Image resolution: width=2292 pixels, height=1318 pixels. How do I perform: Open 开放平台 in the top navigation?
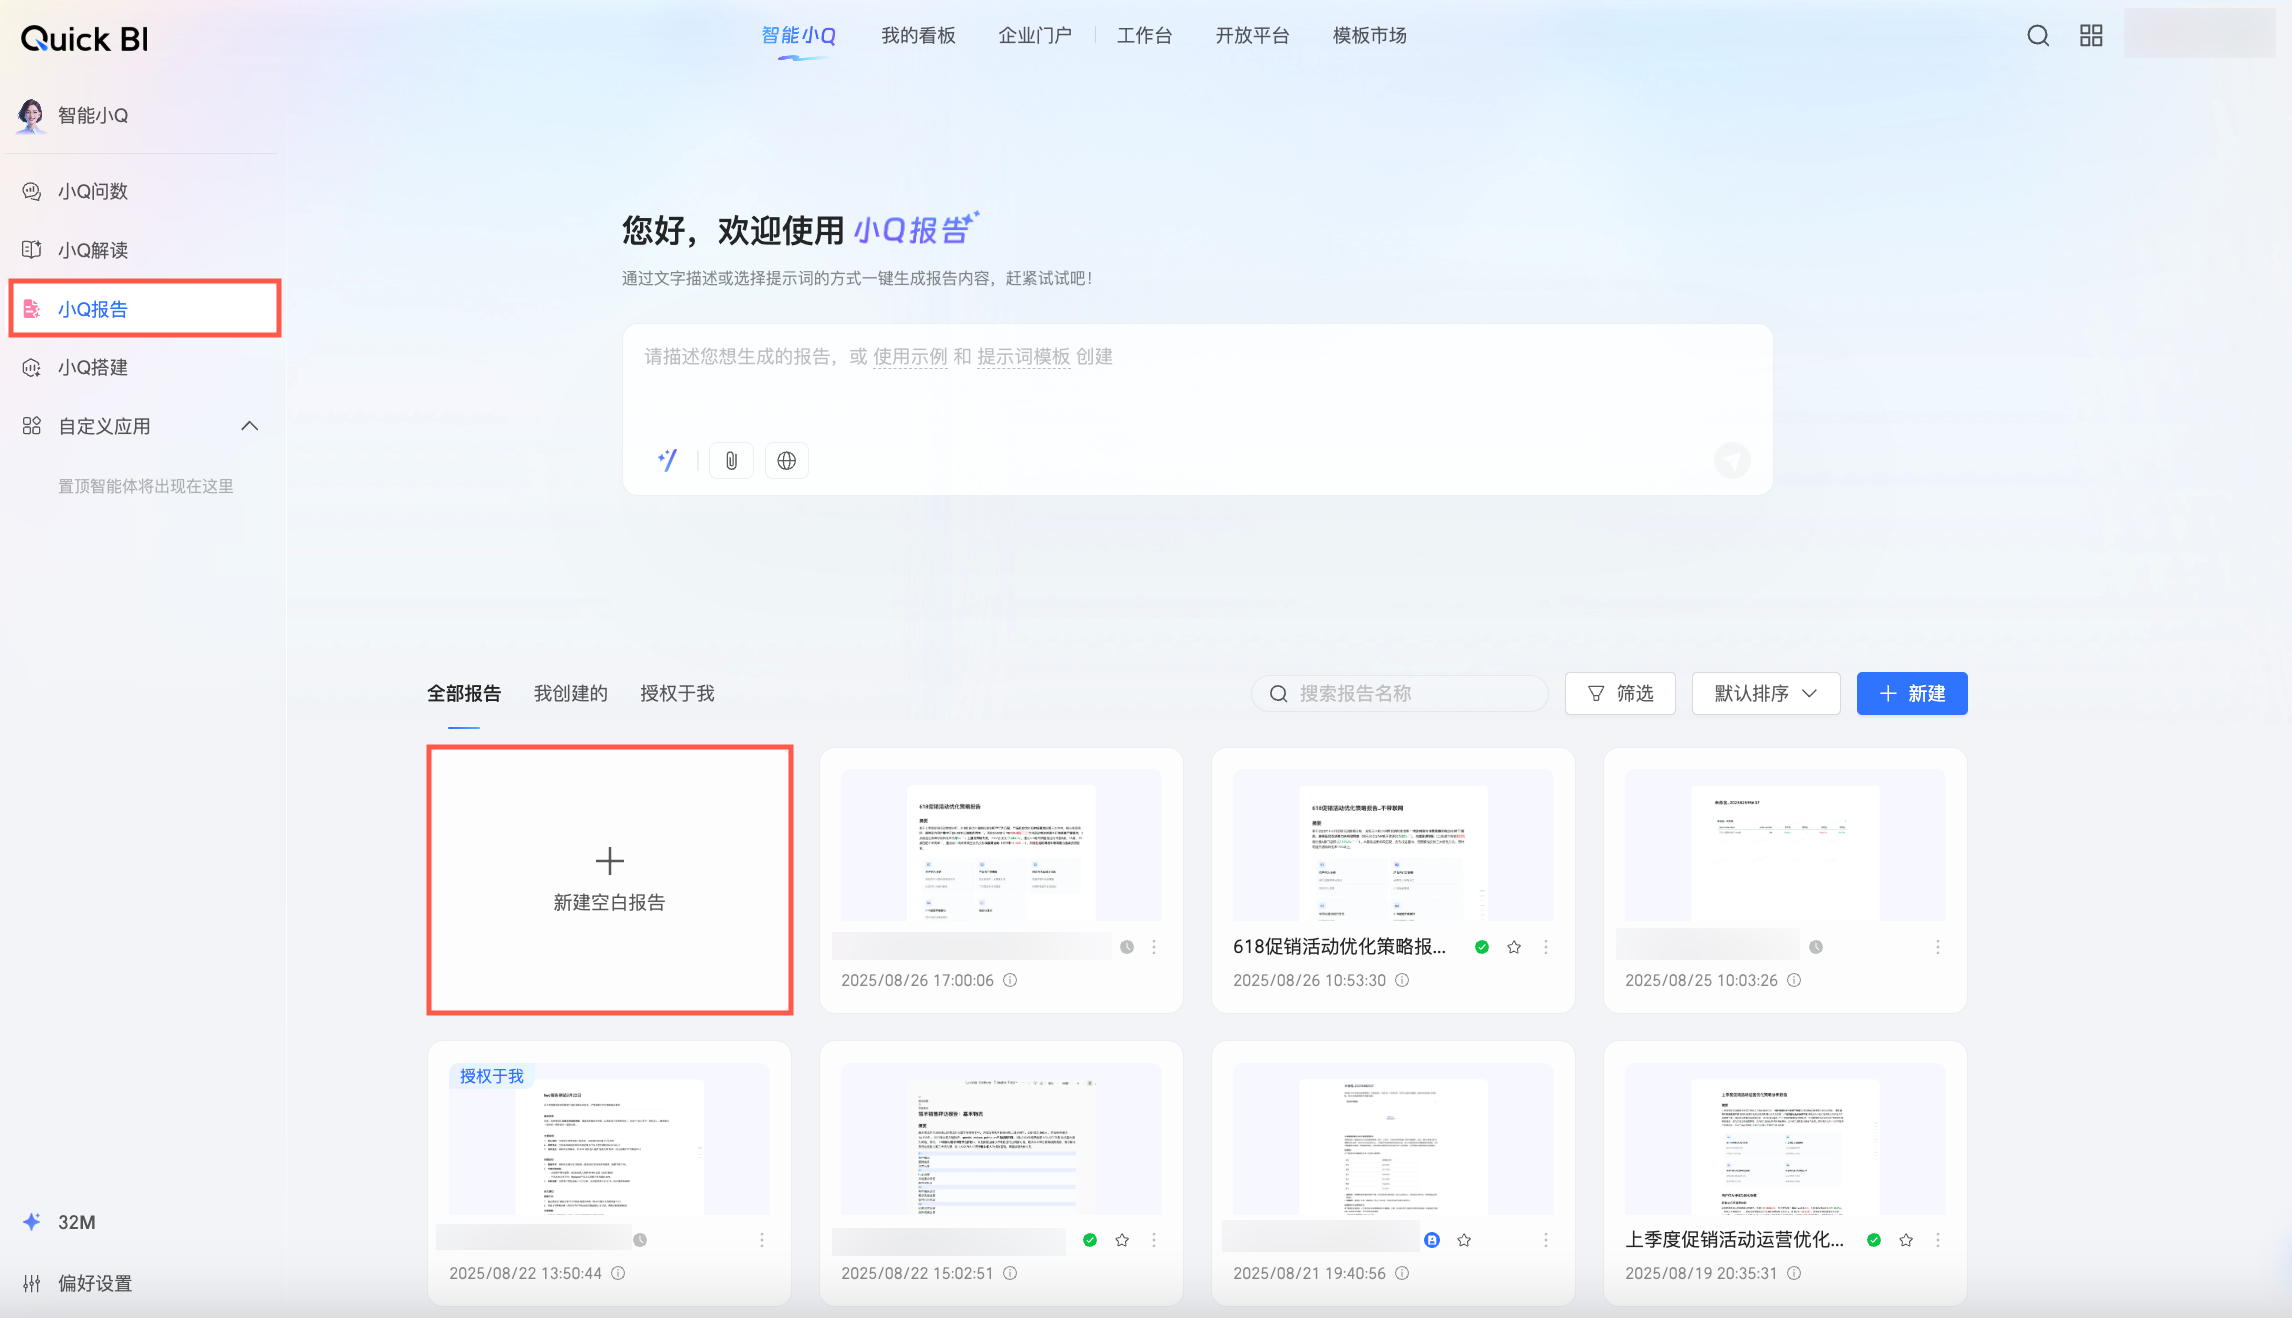coord(1252,36)
